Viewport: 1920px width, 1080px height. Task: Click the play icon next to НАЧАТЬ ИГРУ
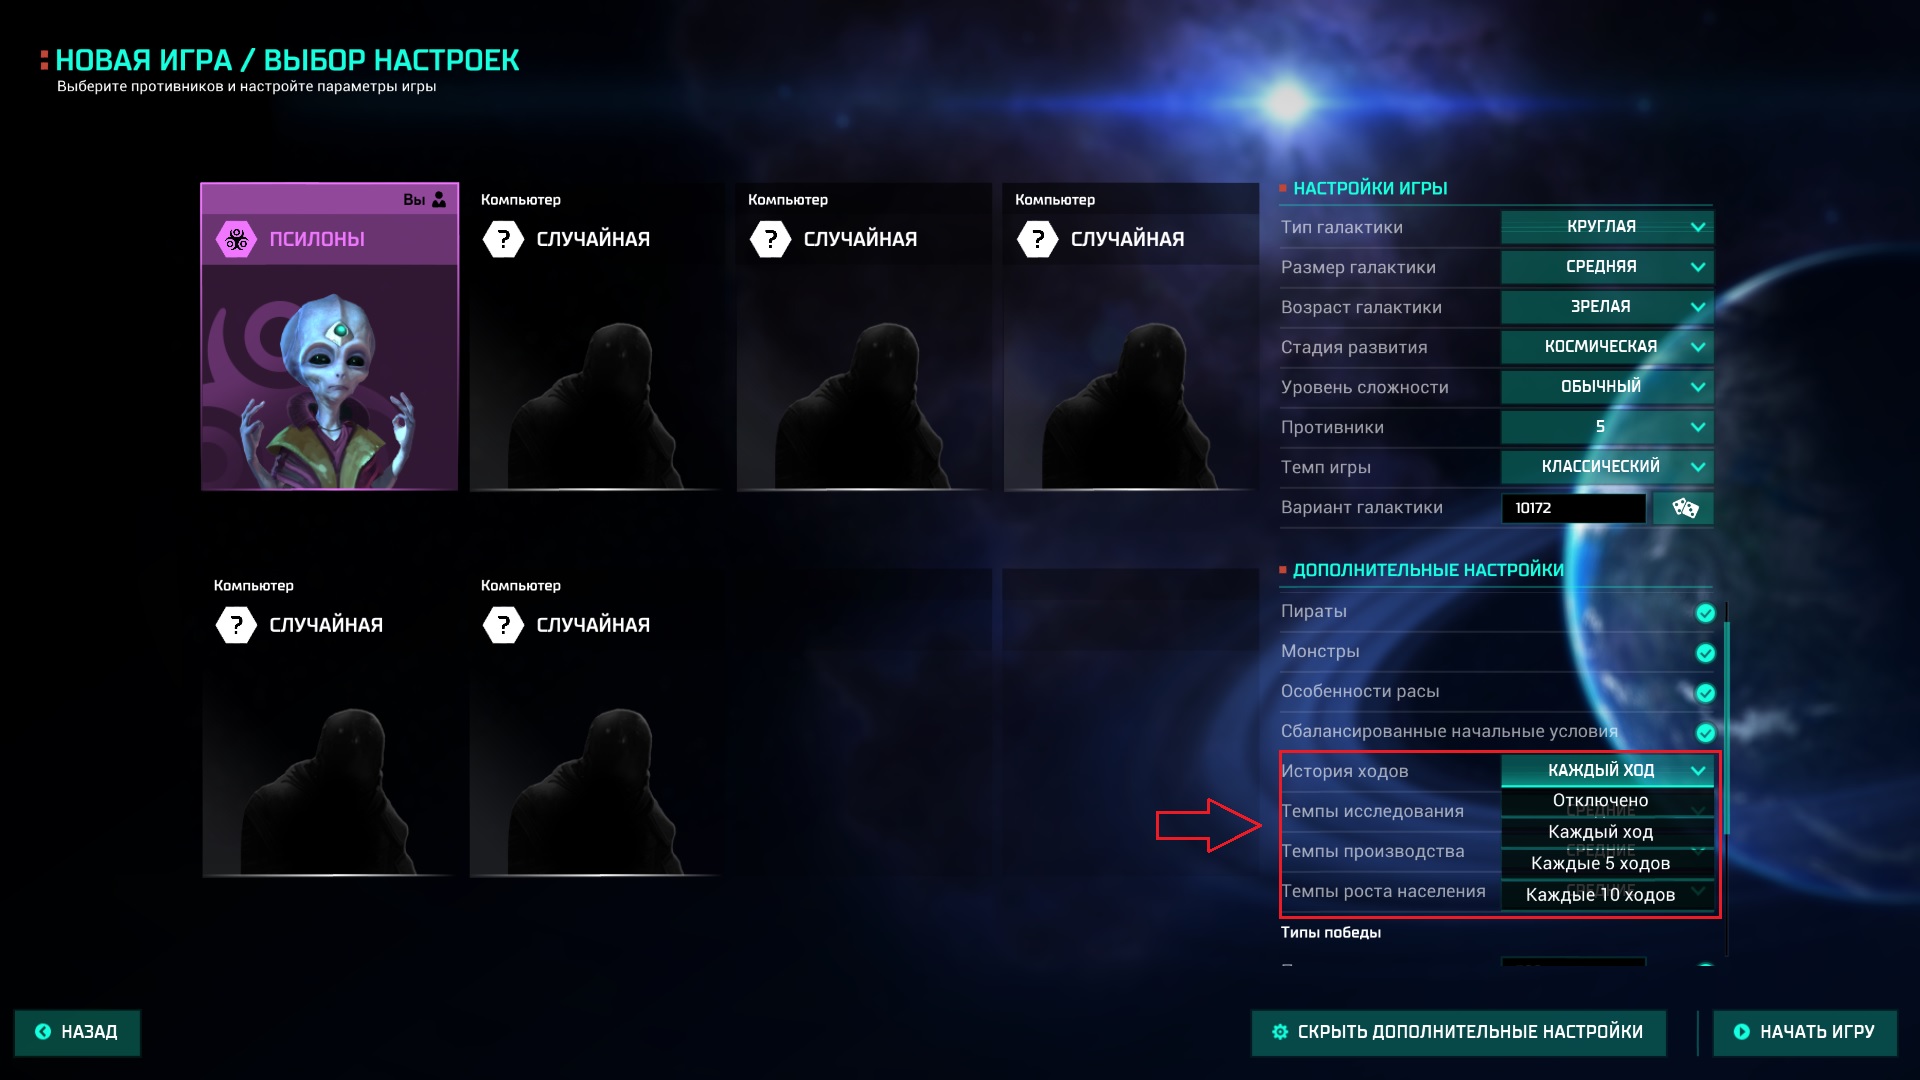coord(1742,1032)
